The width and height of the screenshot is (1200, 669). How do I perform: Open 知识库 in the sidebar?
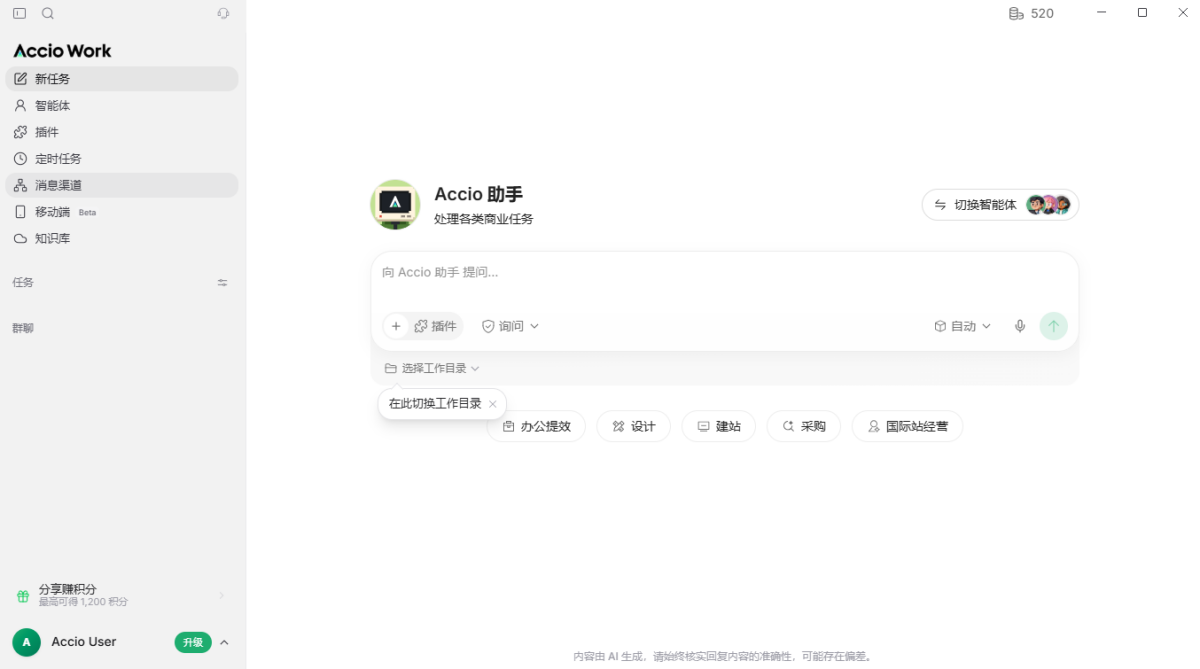click(x=122, y=238)
